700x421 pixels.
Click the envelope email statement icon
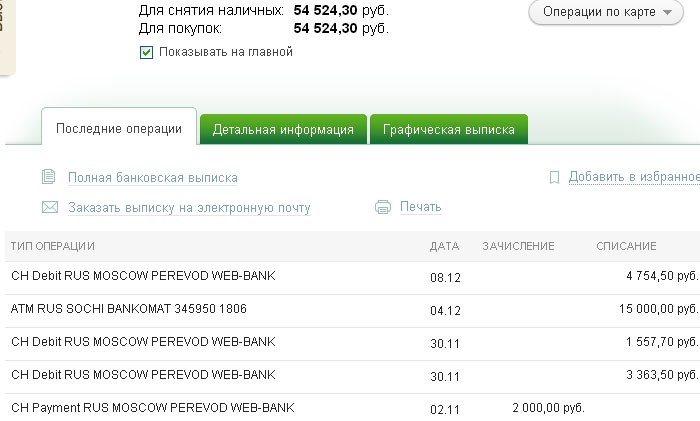tap(49, 208)
